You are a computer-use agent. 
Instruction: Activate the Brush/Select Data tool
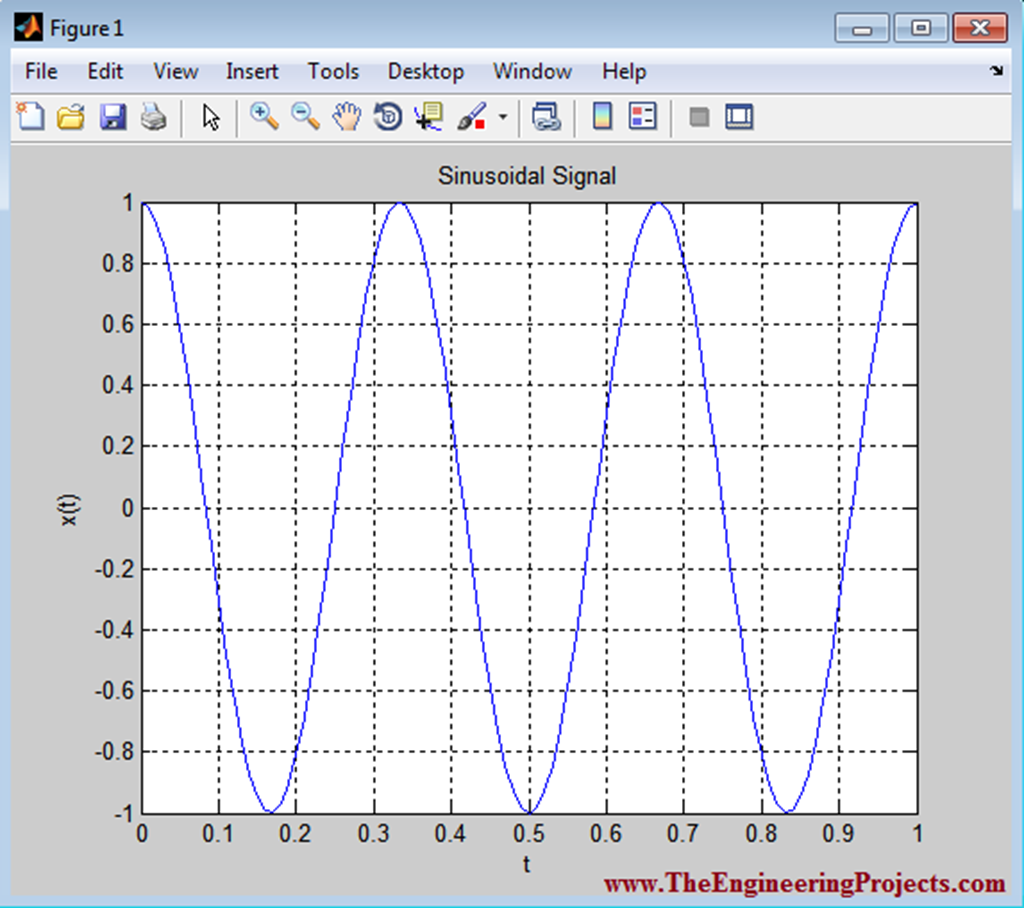[x=472, y=116]
